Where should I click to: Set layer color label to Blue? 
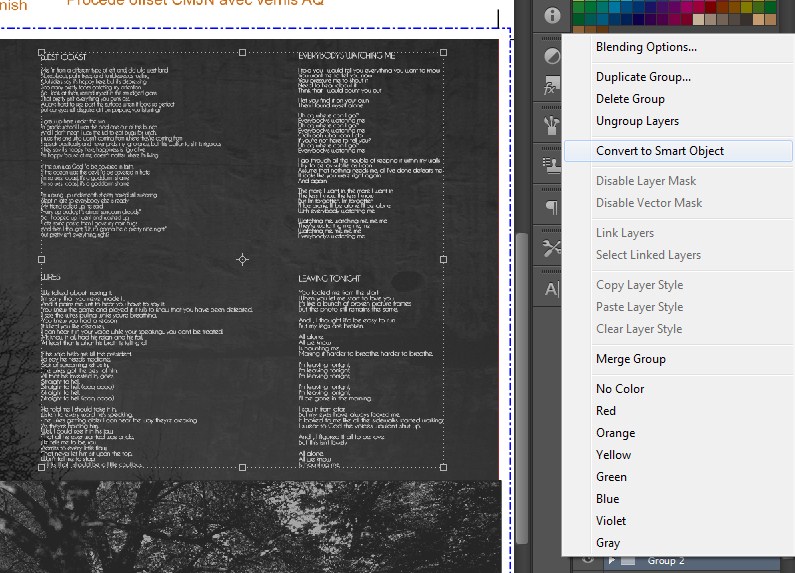[x=607, y=498]
